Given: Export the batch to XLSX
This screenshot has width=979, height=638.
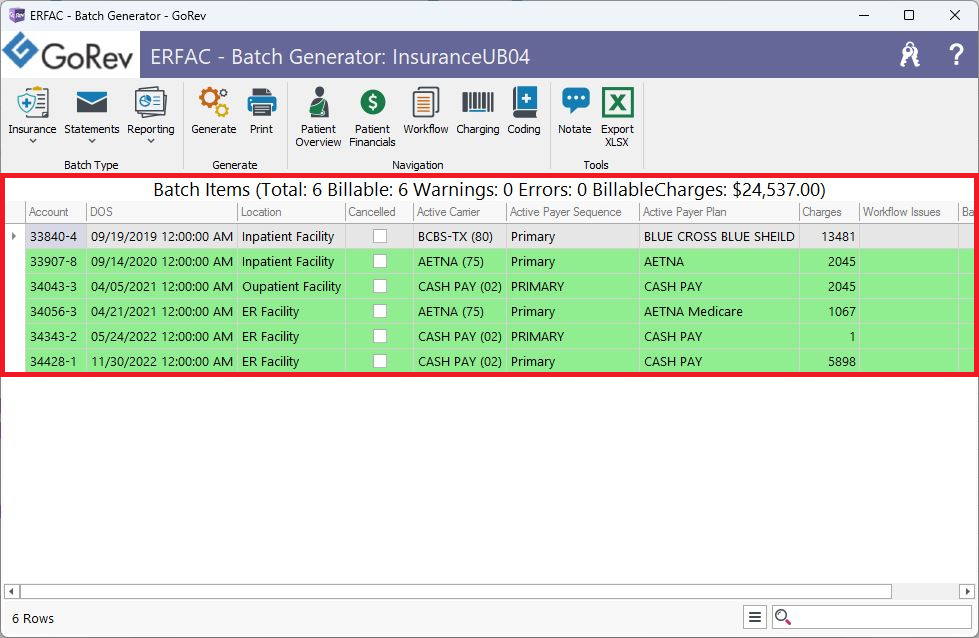Looking at the screenshot, I should [x=617, y=117].
